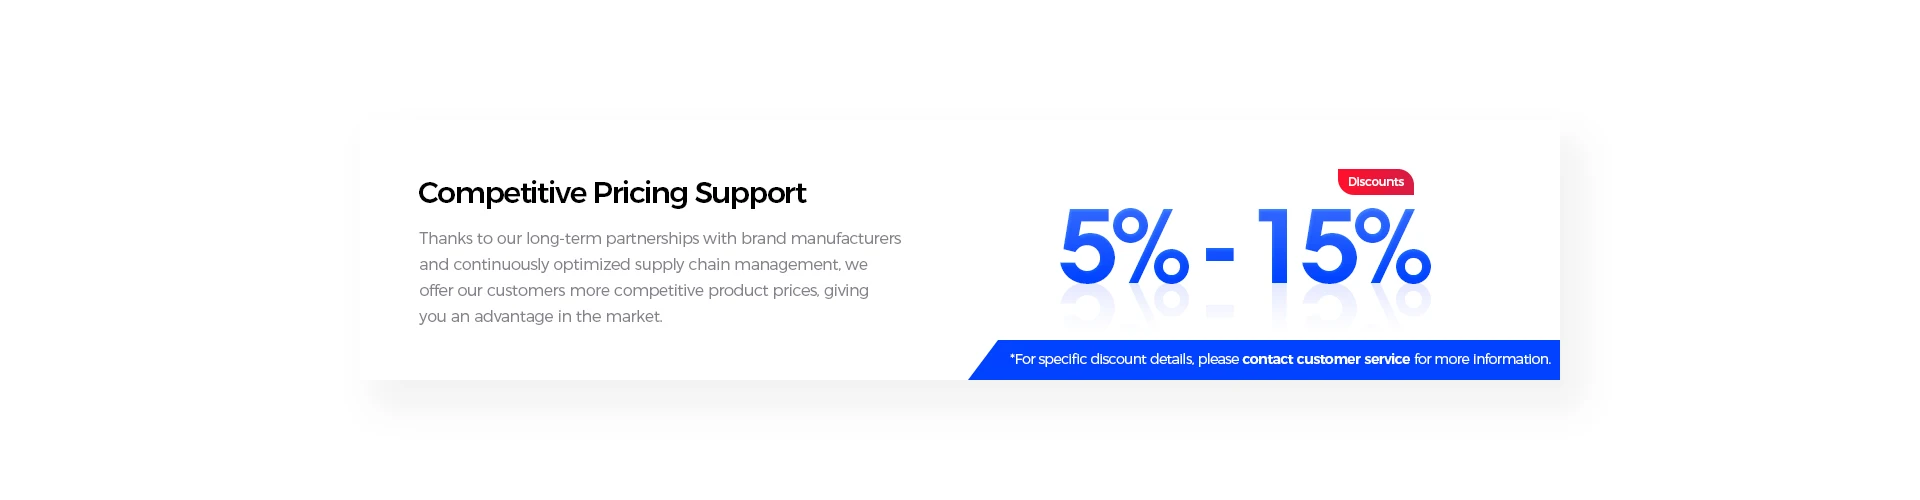
Task: Click the red Discounts badge
Action: [1376, 182]
